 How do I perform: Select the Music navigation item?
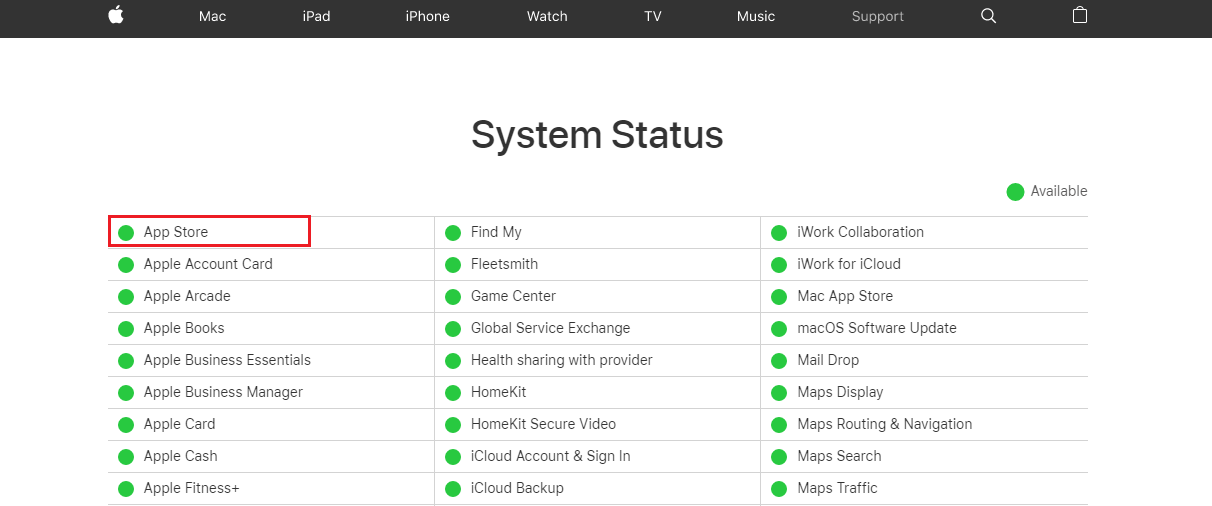coord(755,16)
